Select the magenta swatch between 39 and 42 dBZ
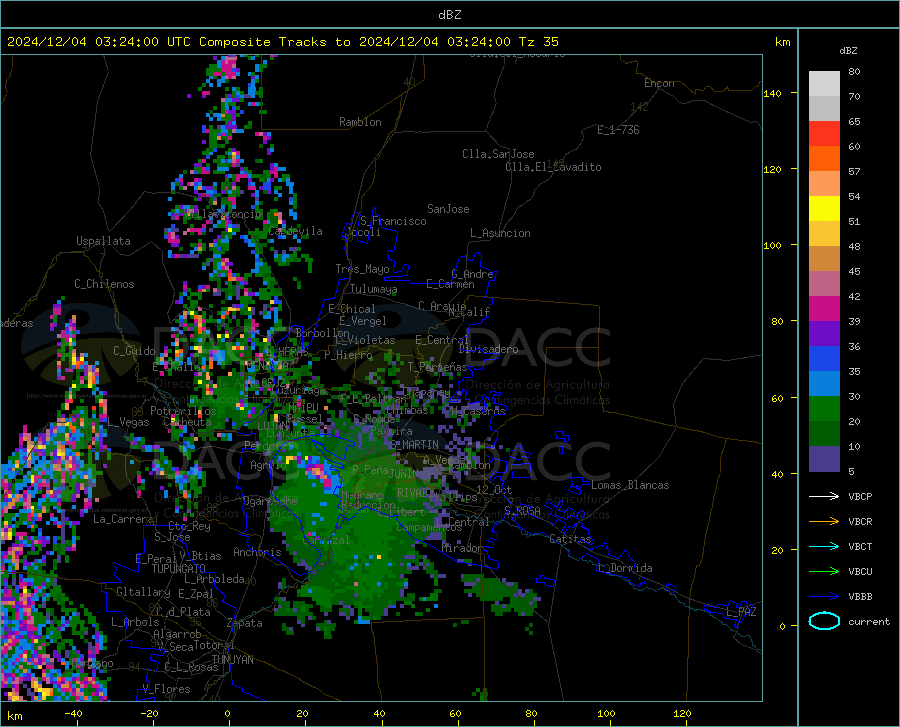 [824, 309]
